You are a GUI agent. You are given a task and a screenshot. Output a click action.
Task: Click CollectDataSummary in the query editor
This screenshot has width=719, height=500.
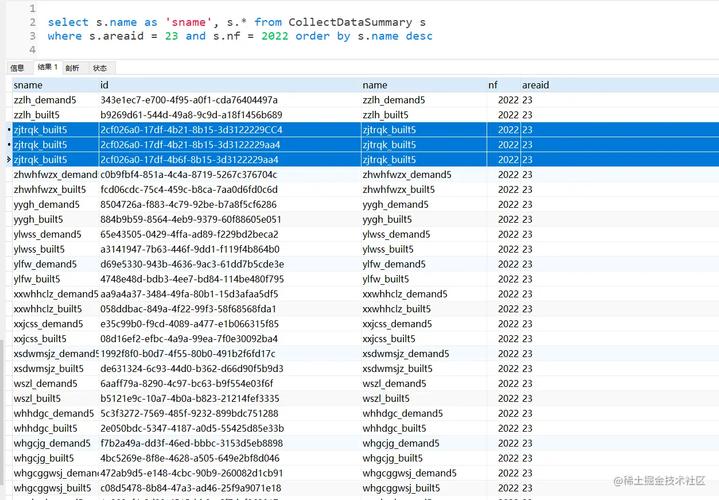click(x=350, y=22)
